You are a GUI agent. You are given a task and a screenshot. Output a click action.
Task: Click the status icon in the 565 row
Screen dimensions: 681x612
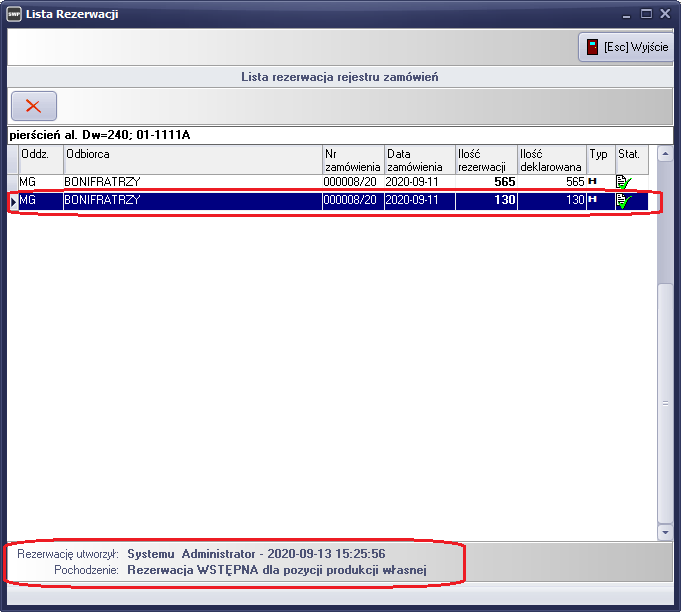click(x=625, y=182)
